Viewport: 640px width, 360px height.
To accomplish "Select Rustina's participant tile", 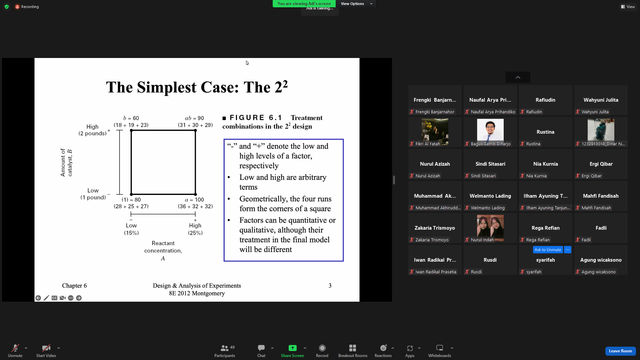I will [x=546, y=132].
